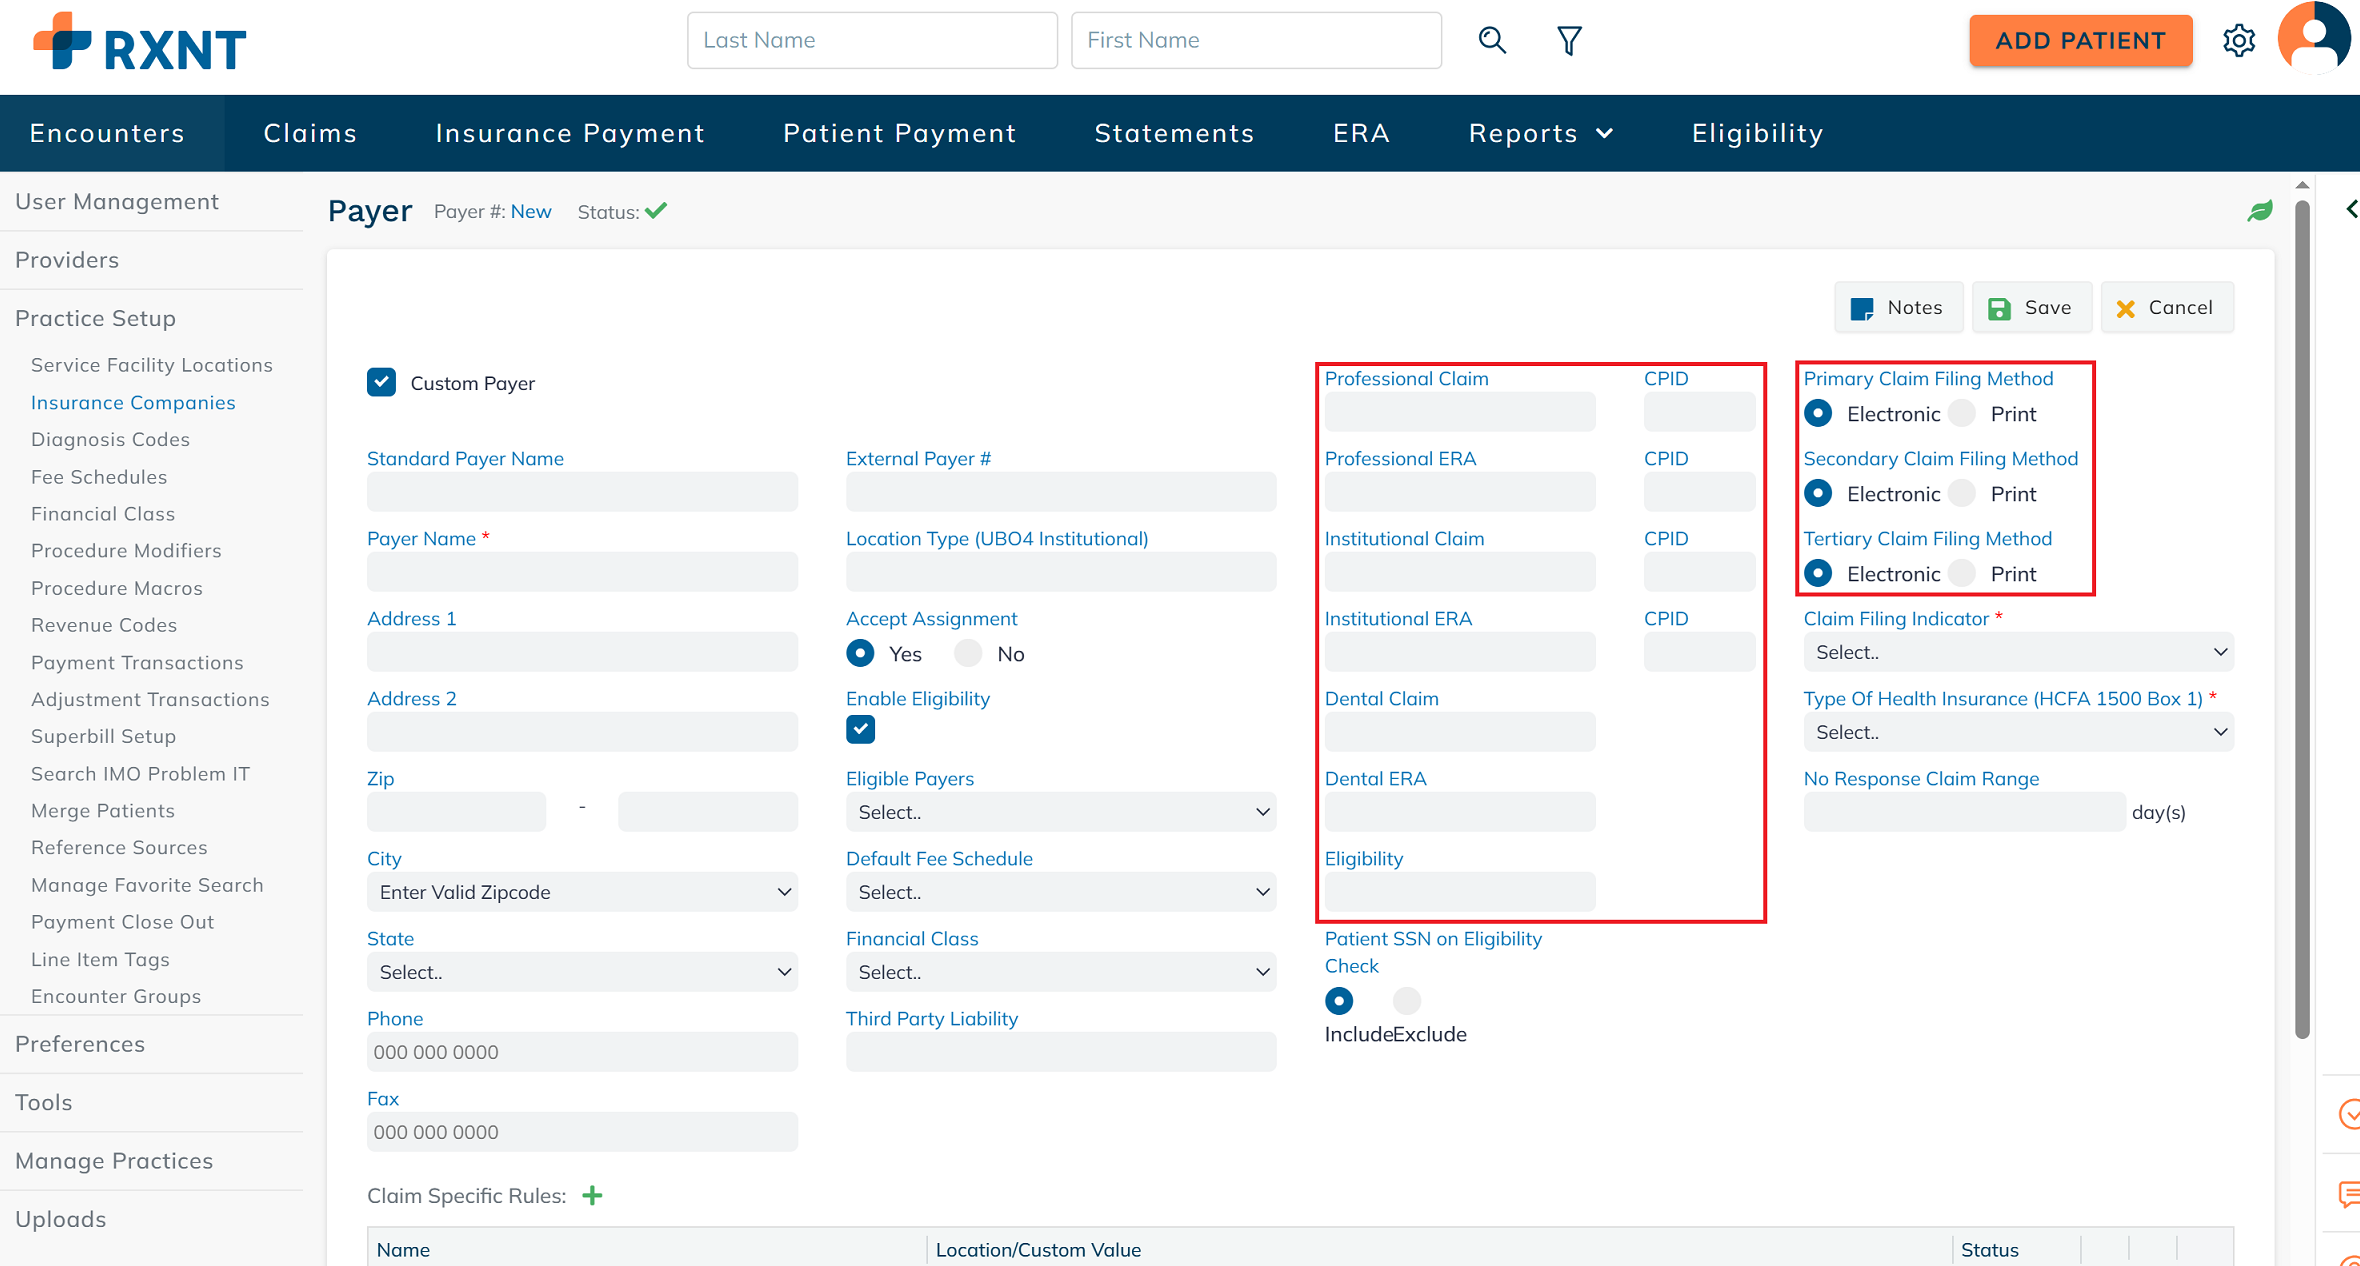Toggle the Enable Eligibility checkbox
Image resolution: width=2360 pixels, height=1266 pixels.
tap(860, 730)
